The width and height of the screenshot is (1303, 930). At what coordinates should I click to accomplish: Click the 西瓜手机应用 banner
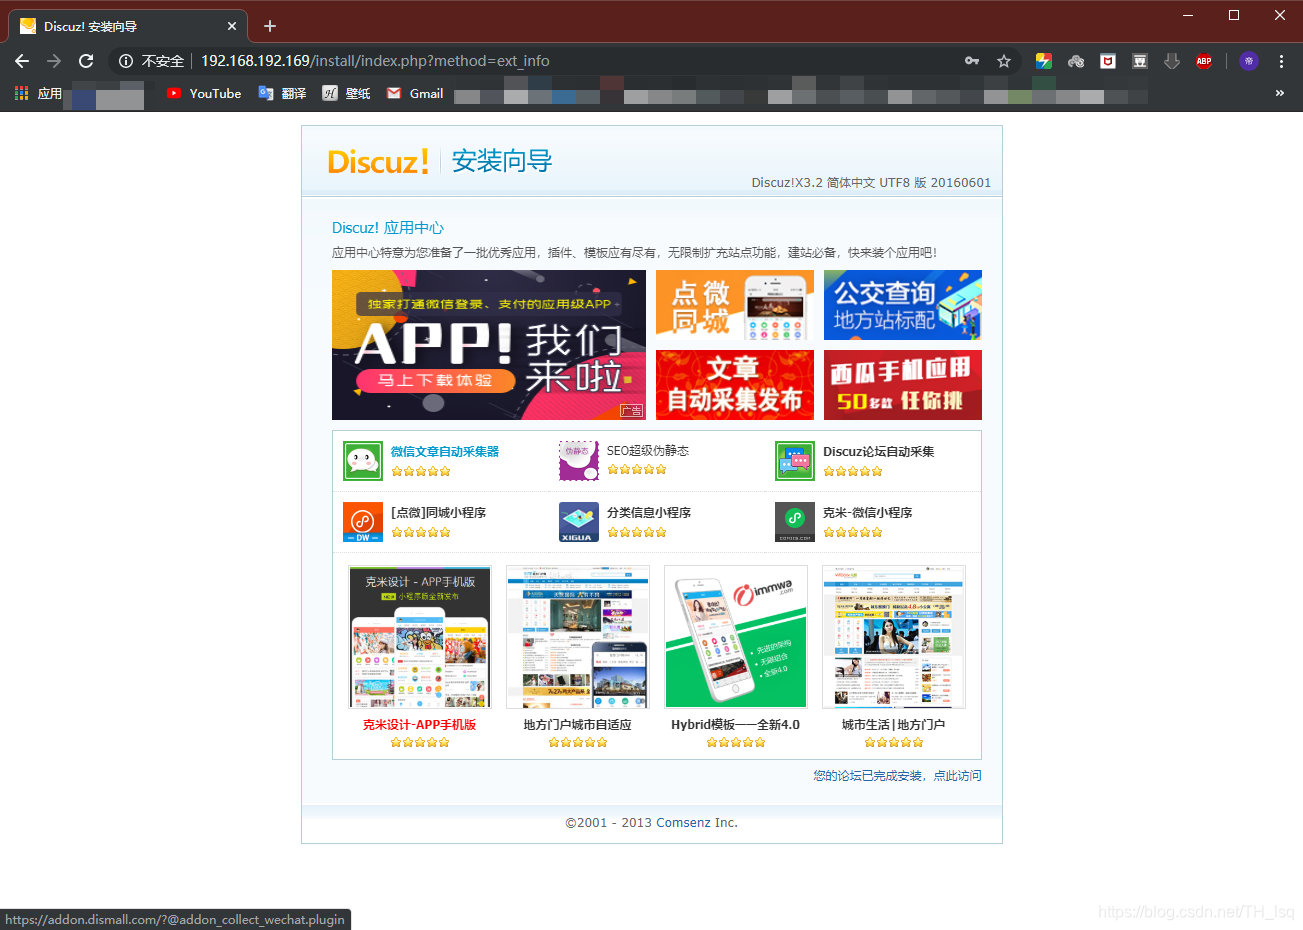pos(903,385)
